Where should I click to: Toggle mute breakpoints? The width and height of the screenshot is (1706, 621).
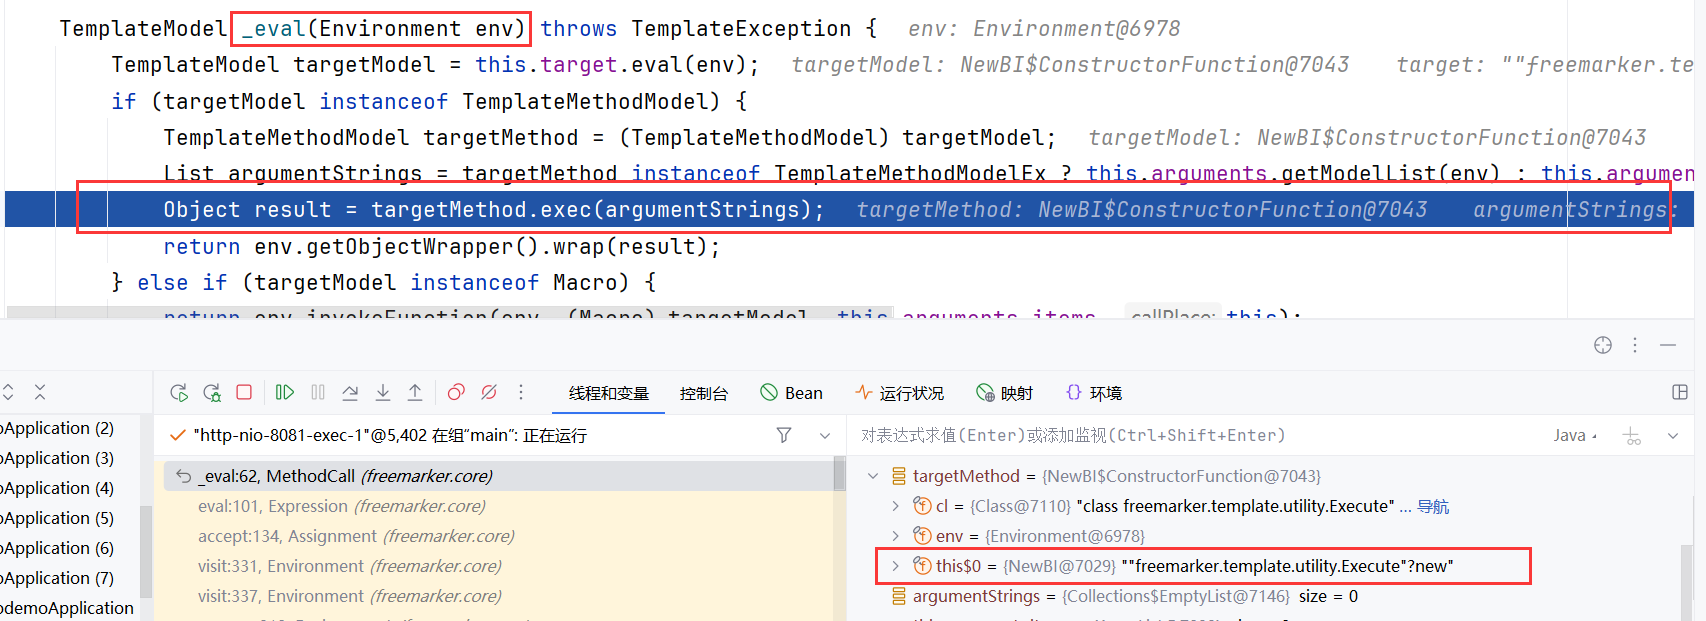(489, 393)
